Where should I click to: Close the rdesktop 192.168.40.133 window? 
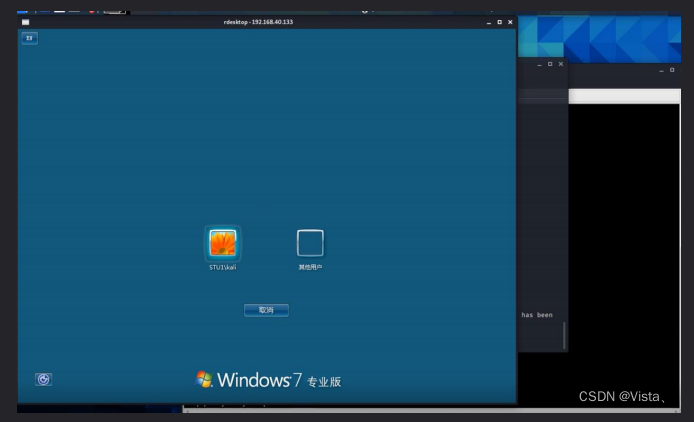pyautogui.click(x=510, y=22)
